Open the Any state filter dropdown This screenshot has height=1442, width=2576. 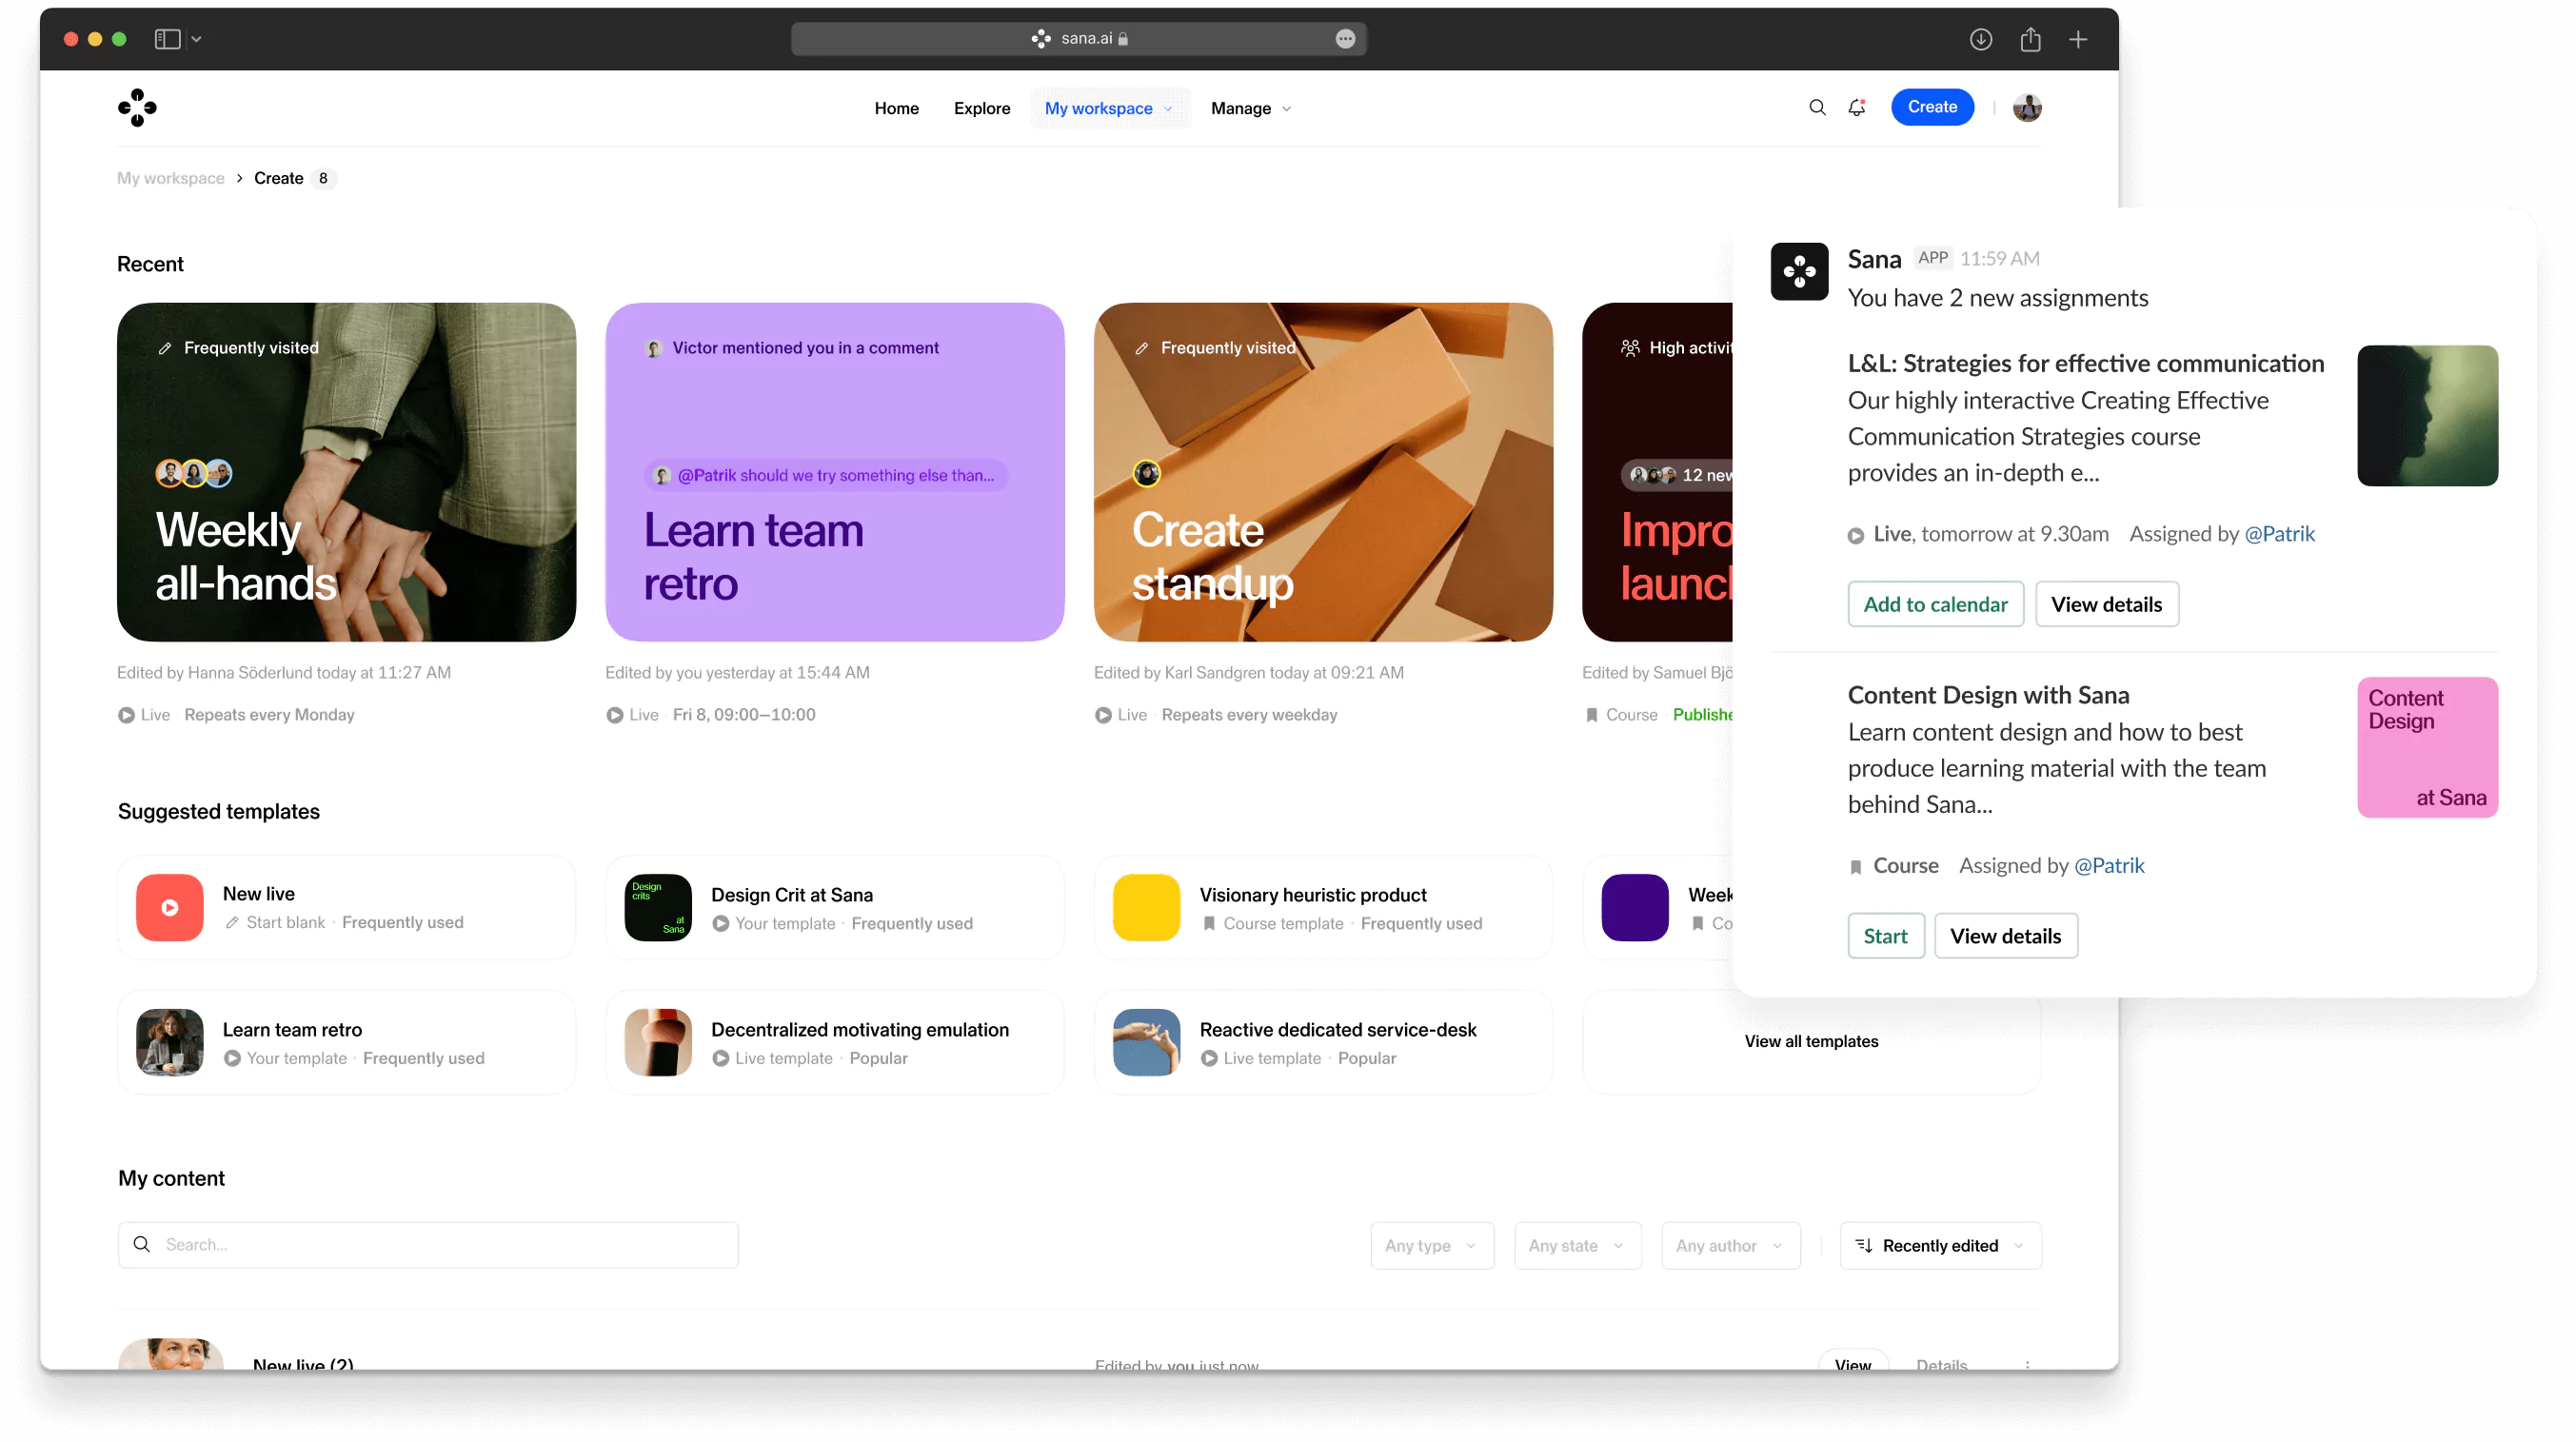coord(1576,1245)
